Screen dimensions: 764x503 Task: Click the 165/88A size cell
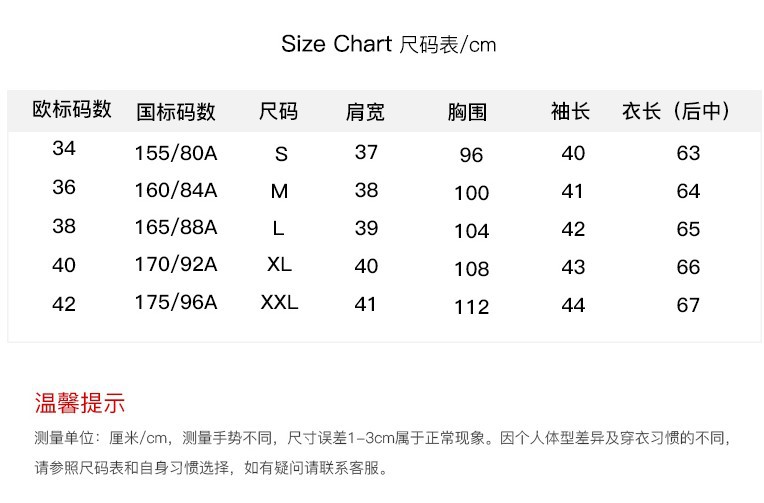(175, 228)
